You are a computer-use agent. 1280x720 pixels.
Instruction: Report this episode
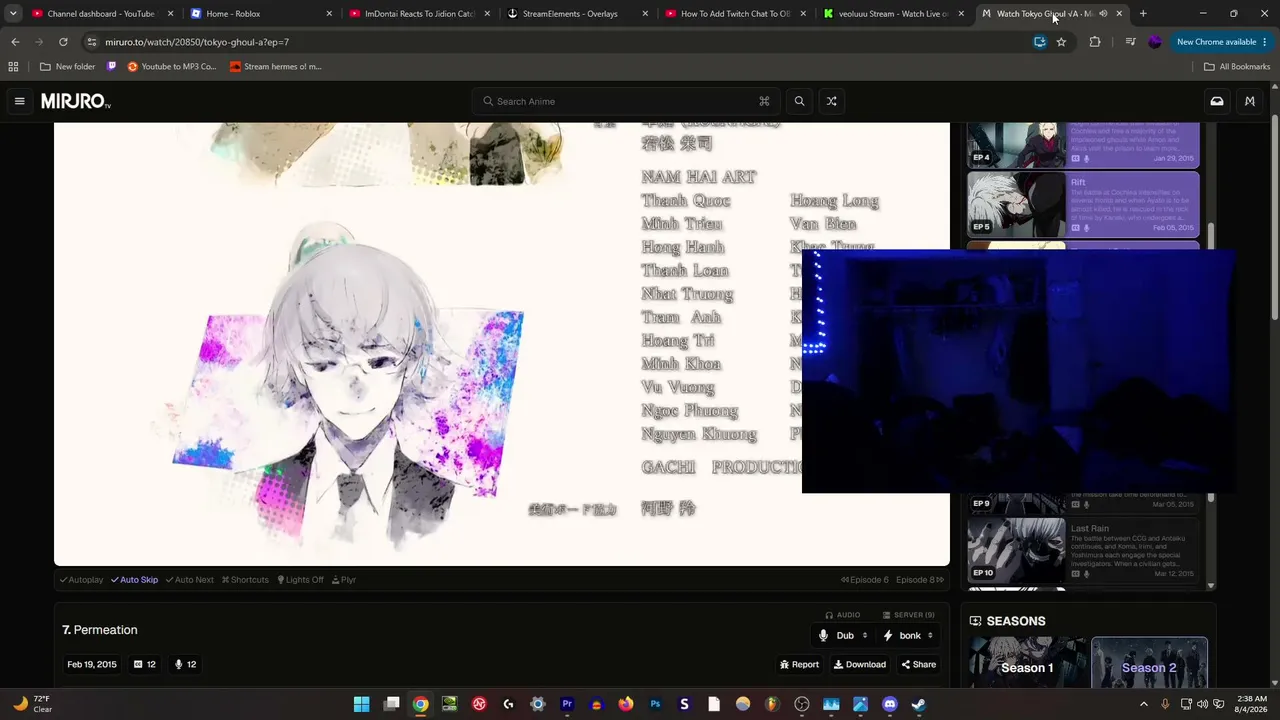pos(799,665)
